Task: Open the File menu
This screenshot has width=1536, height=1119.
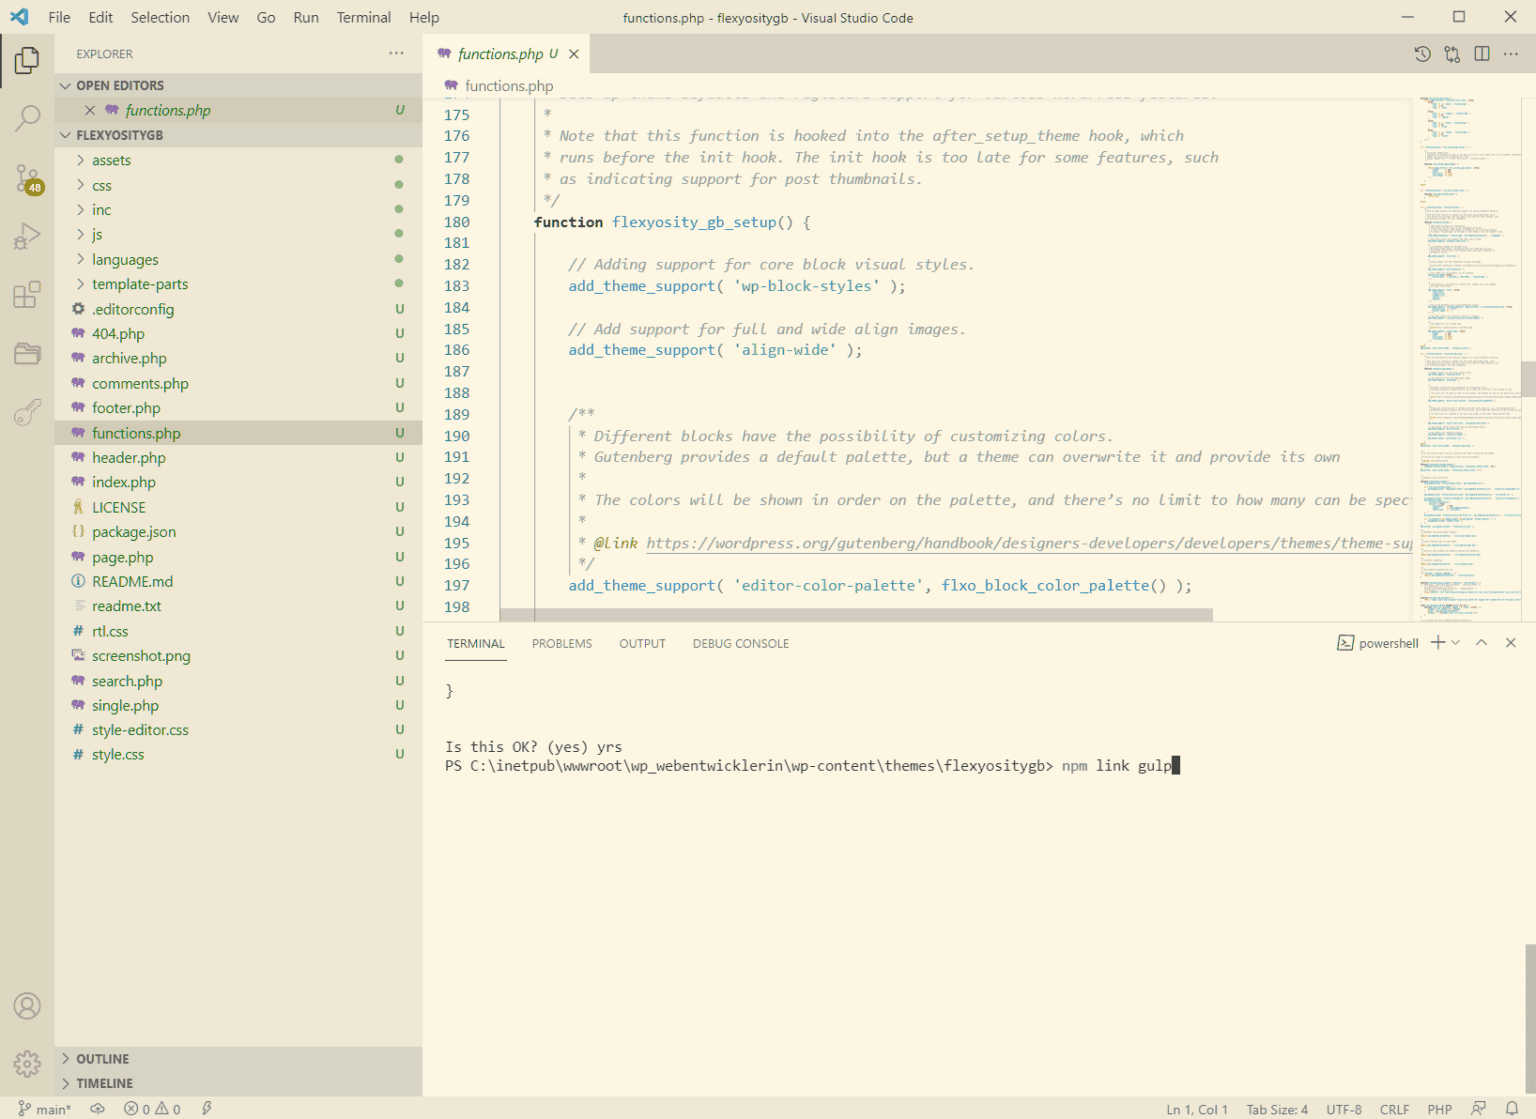Action: [59, 17]
